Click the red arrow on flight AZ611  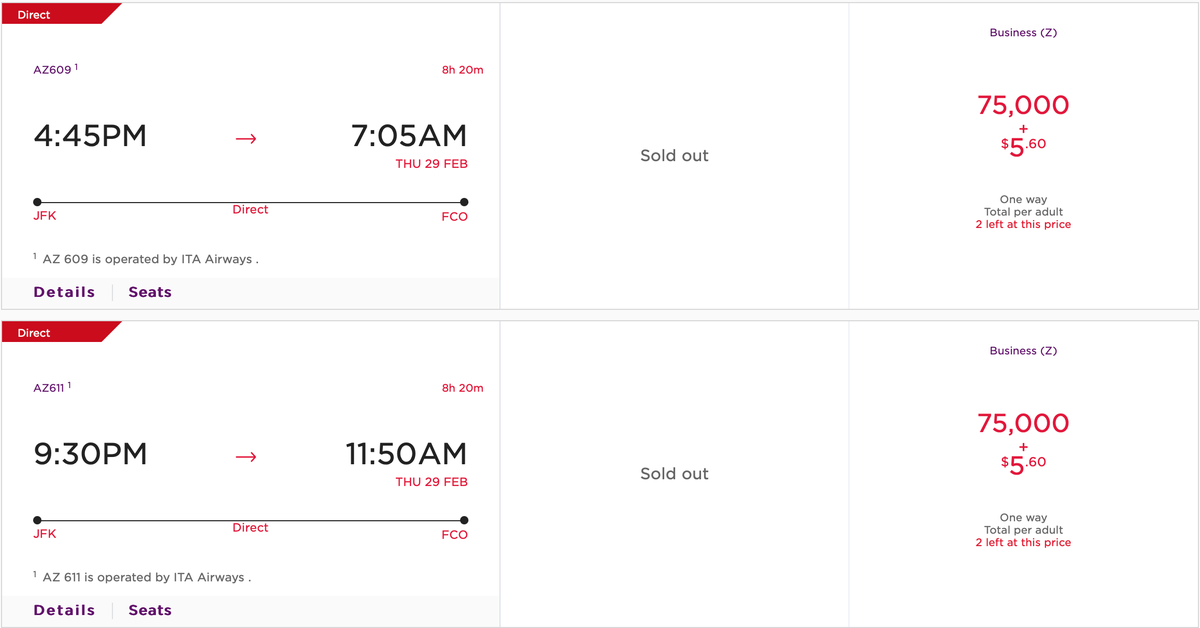245,456
